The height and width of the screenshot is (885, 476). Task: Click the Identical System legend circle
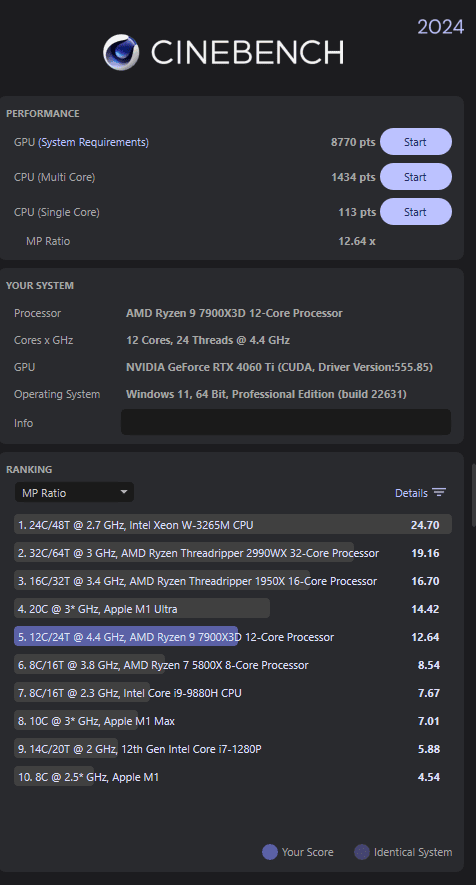pos(362,852)
